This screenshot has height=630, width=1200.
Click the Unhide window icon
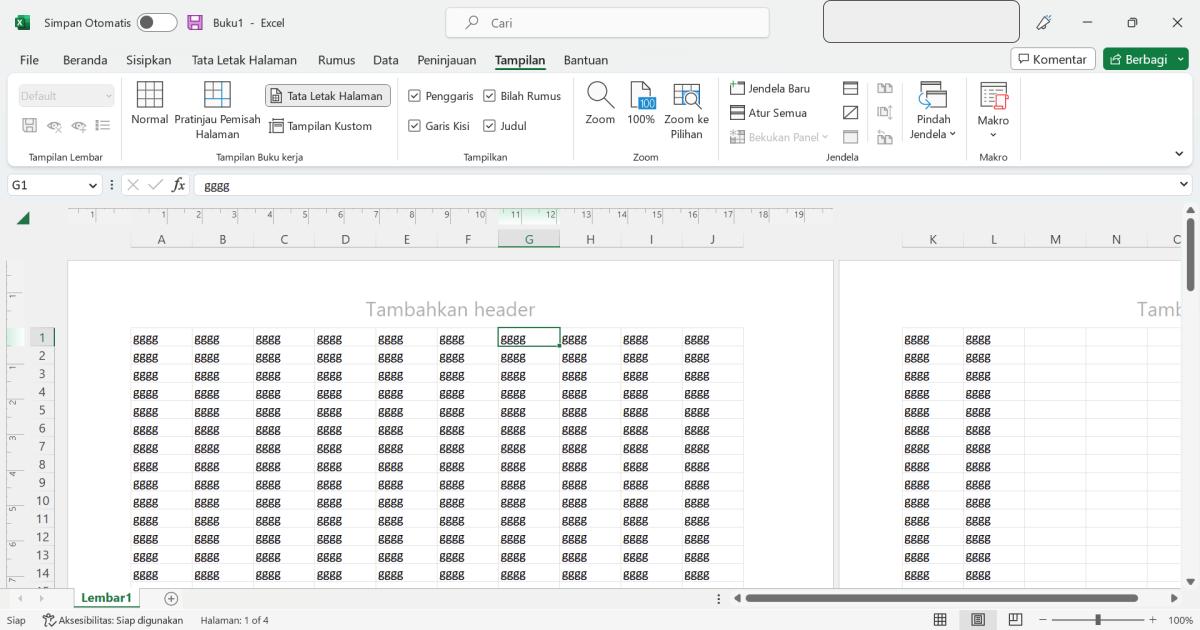tap(851, 137)
